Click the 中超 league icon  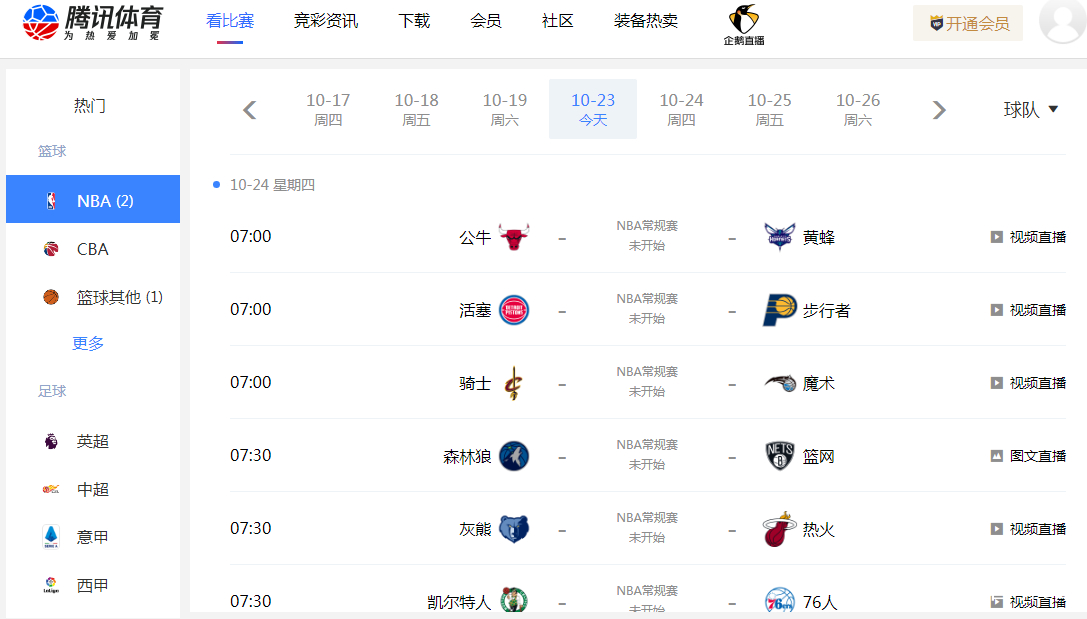click(51, 489)
